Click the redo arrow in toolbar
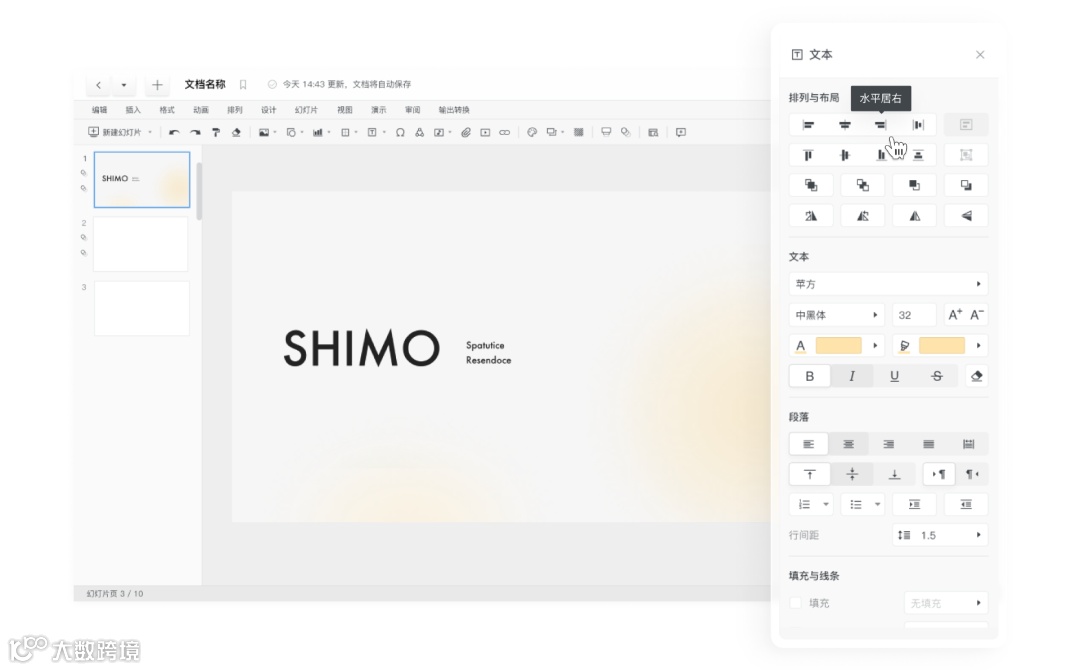This screenshot has width=1080, height=670. click(195, 132)
